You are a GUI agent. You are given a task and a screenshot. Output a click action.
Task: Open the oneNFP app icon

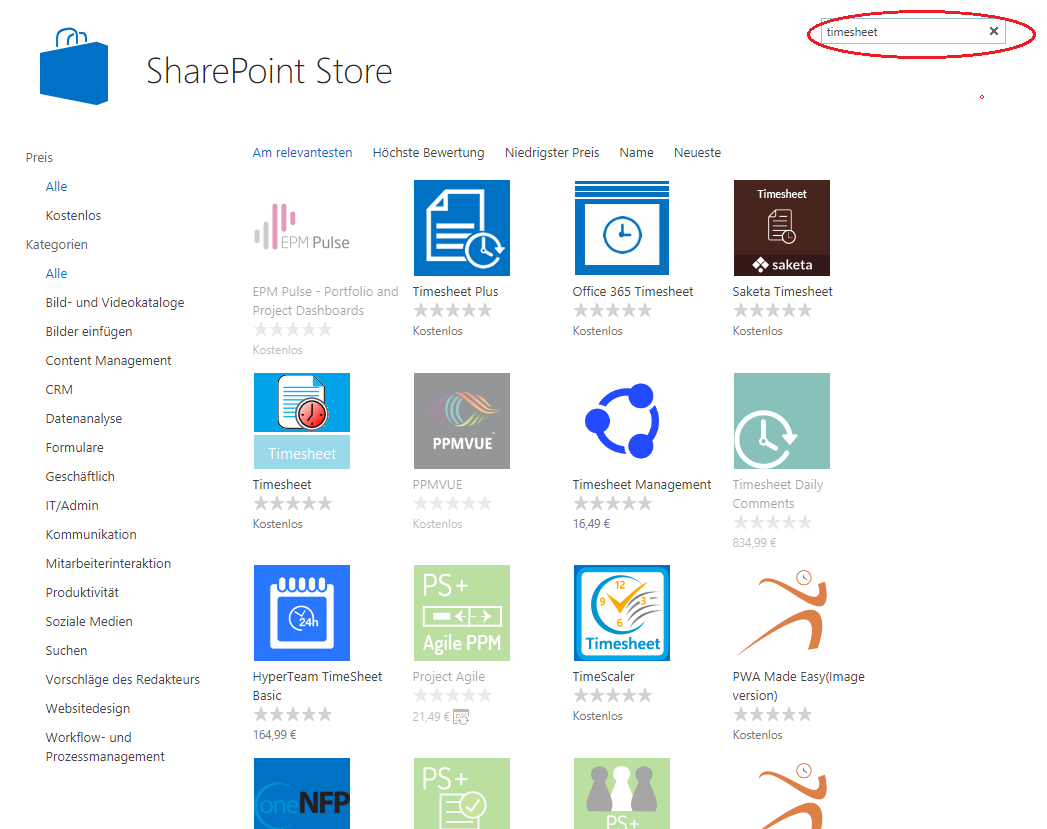click(x=302, y=794)
